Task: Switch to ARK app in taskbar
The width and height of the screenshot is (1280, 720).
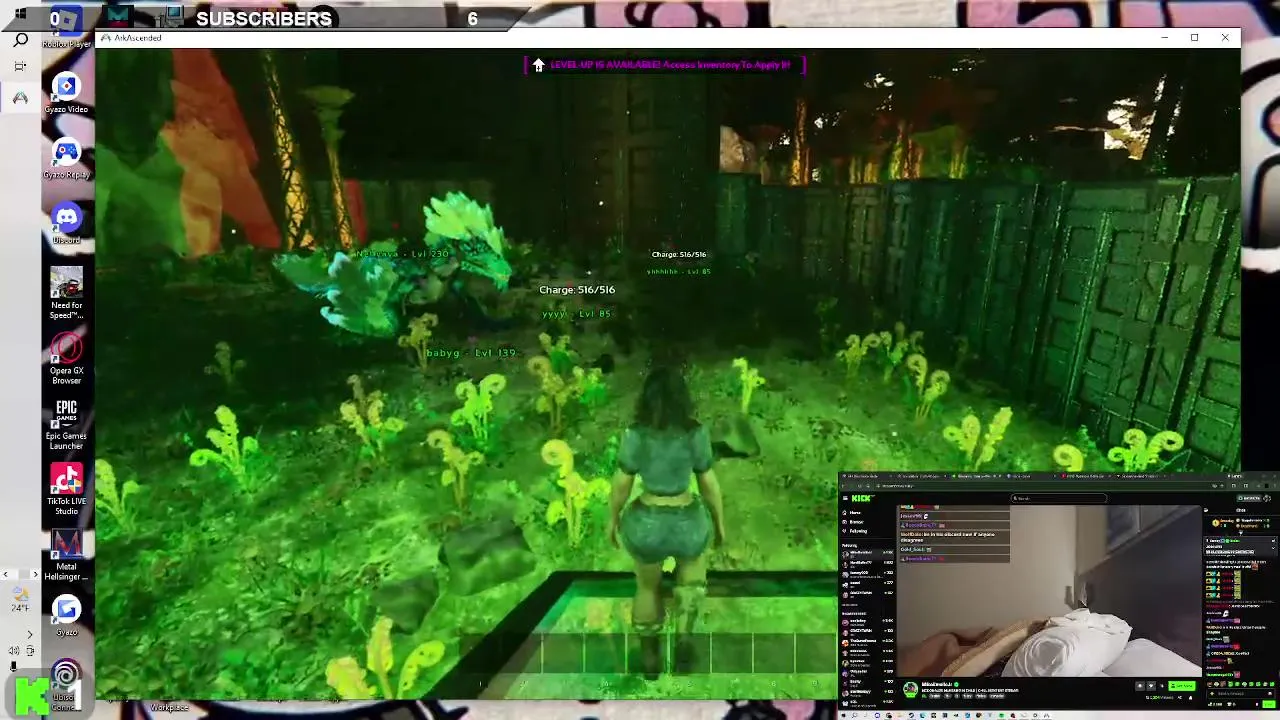Action: 20,97
